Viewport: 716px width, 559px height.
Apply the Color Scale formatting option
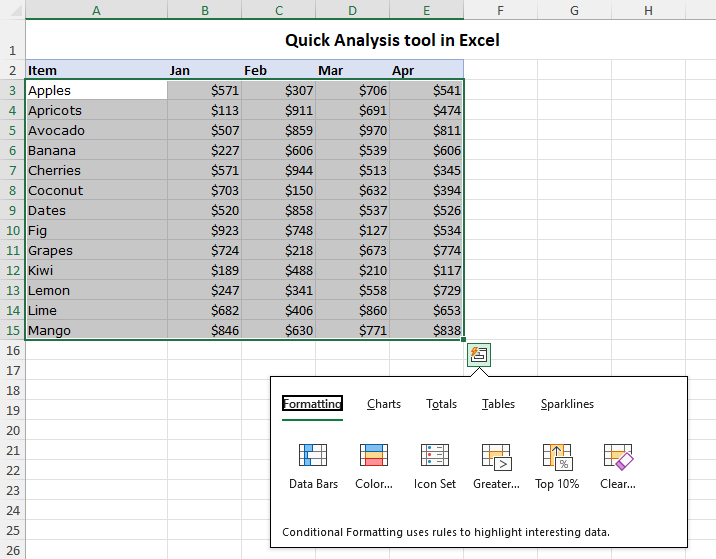[373, 457]
